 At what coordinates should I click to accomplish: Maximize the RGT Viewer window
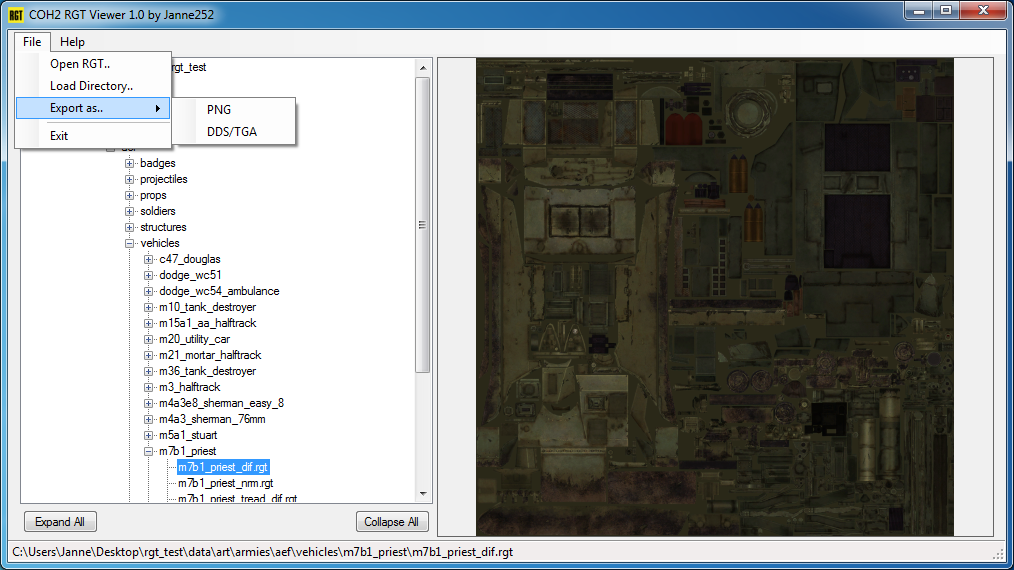click(946, 11)
